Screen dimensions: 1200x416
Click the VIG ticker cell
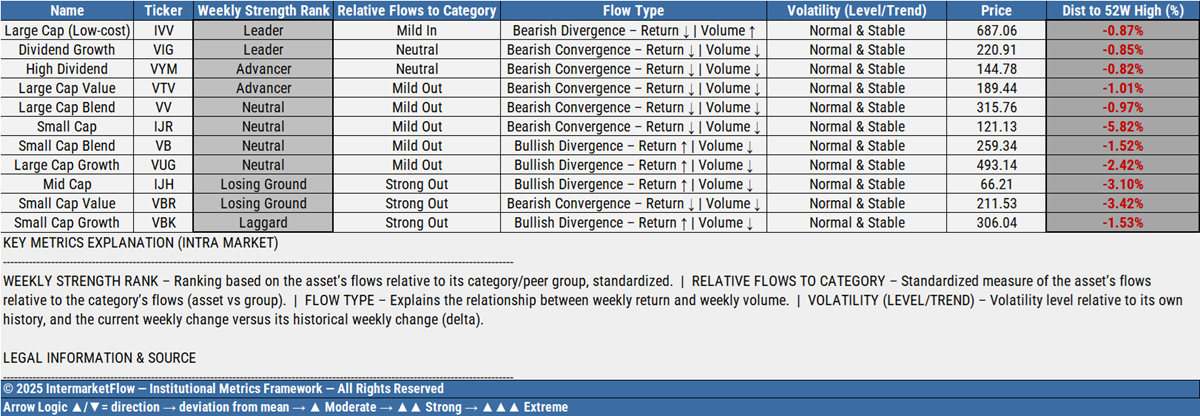[163, 50]
